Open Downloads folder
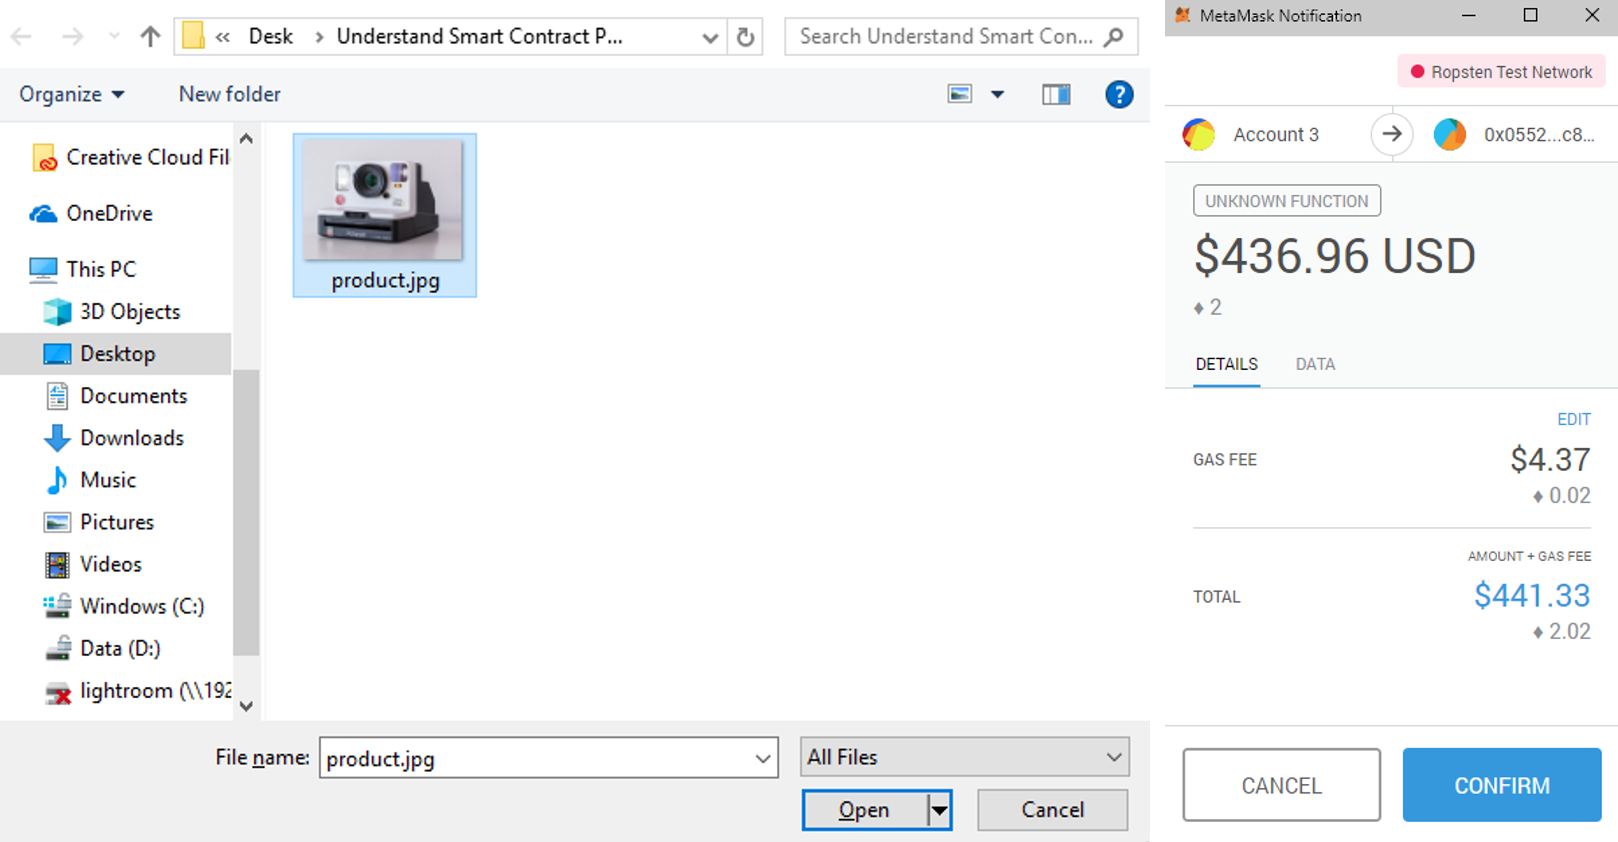 (113, 438)
